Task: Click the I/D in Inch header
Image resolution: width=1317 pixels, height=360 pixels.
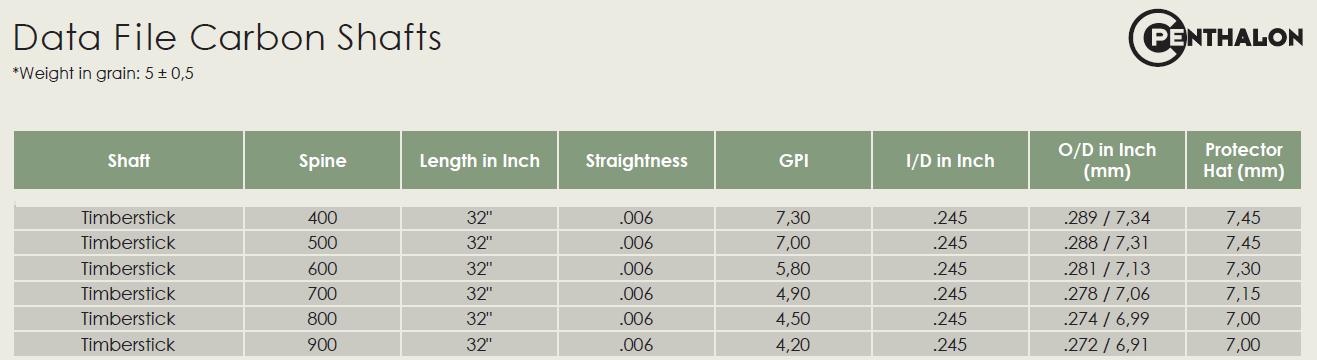Action: 950,160
